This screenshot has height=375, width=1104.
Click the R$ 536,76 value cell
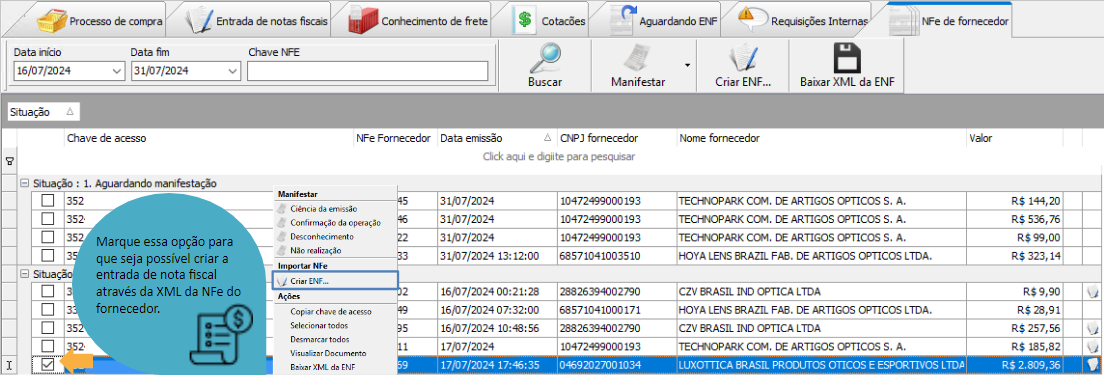(x=1015, y=219)
